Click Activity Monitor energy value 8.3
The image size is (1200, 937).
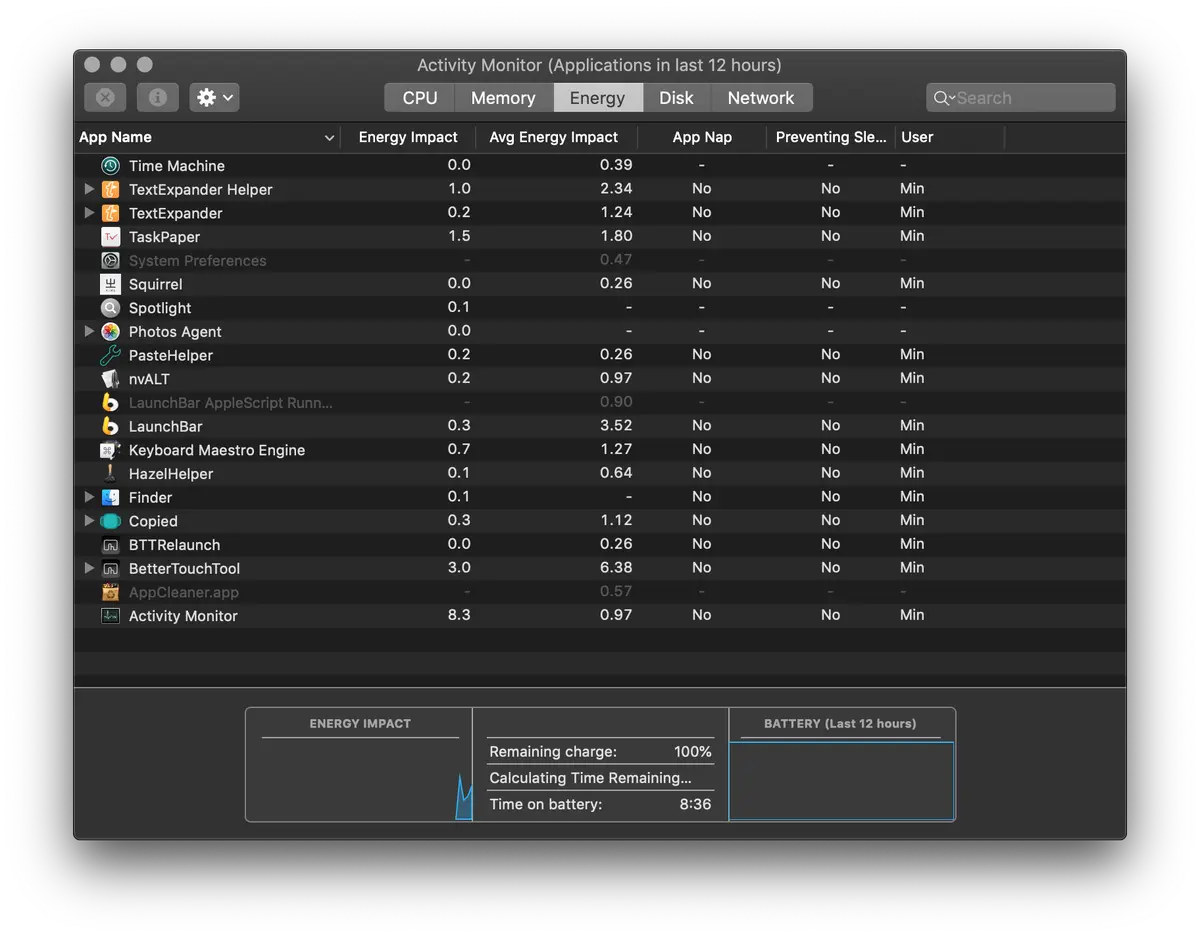point(459,615)
